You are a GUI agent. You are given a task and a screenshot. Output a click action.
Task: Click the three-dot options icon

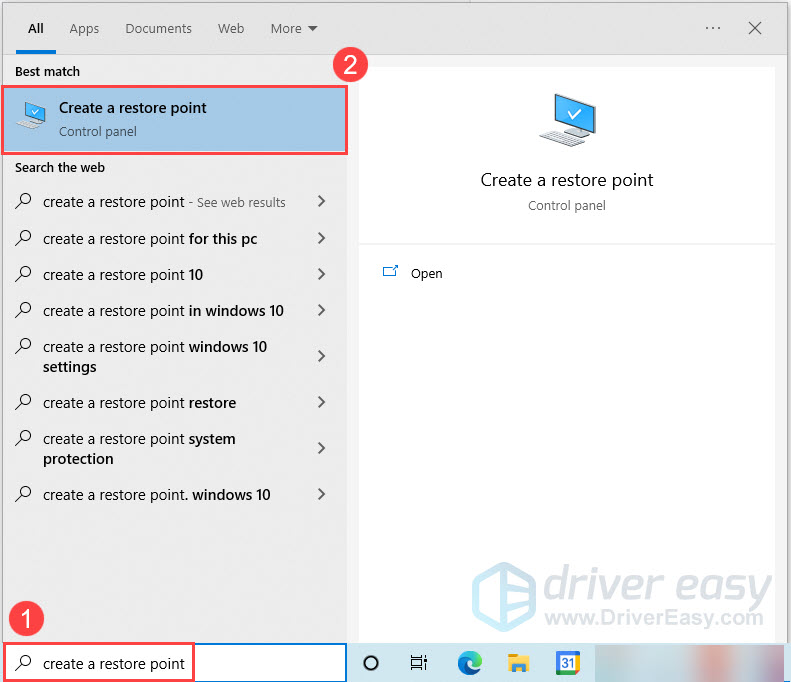(x=713, y=28)
